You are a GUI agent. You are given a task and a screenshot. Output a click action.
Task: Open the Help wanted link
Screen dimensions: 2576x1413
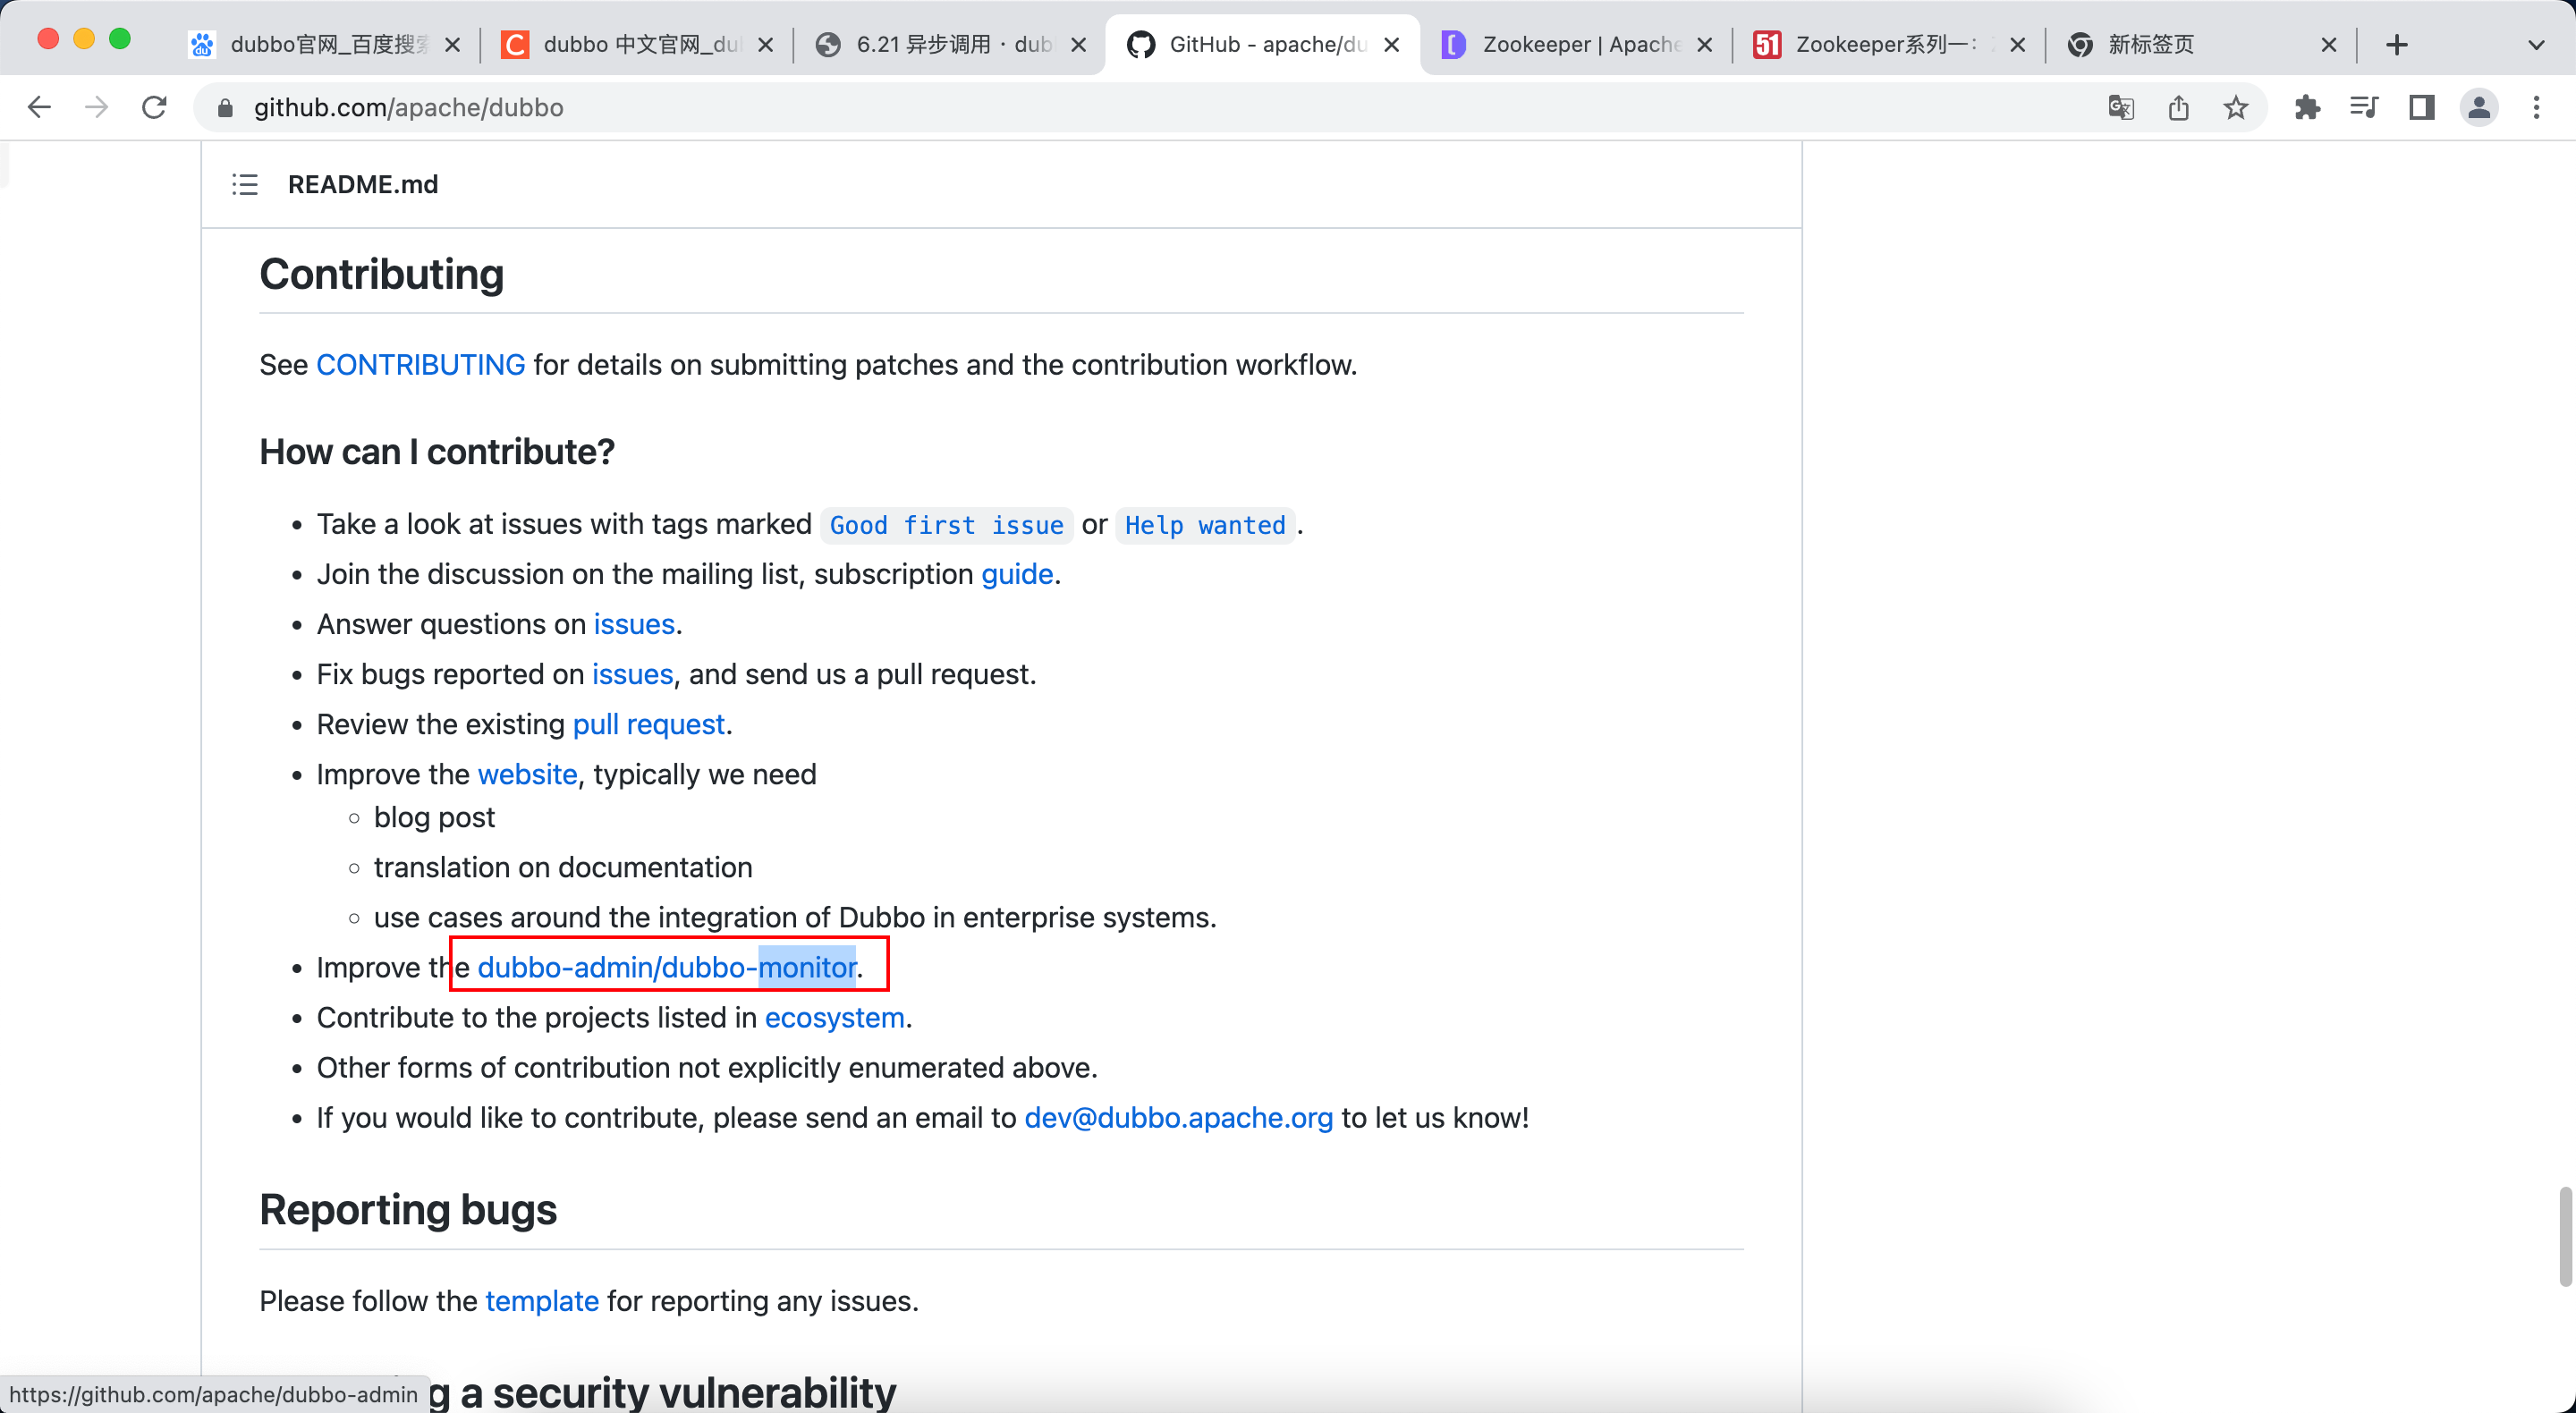[x=1205, y=525]
